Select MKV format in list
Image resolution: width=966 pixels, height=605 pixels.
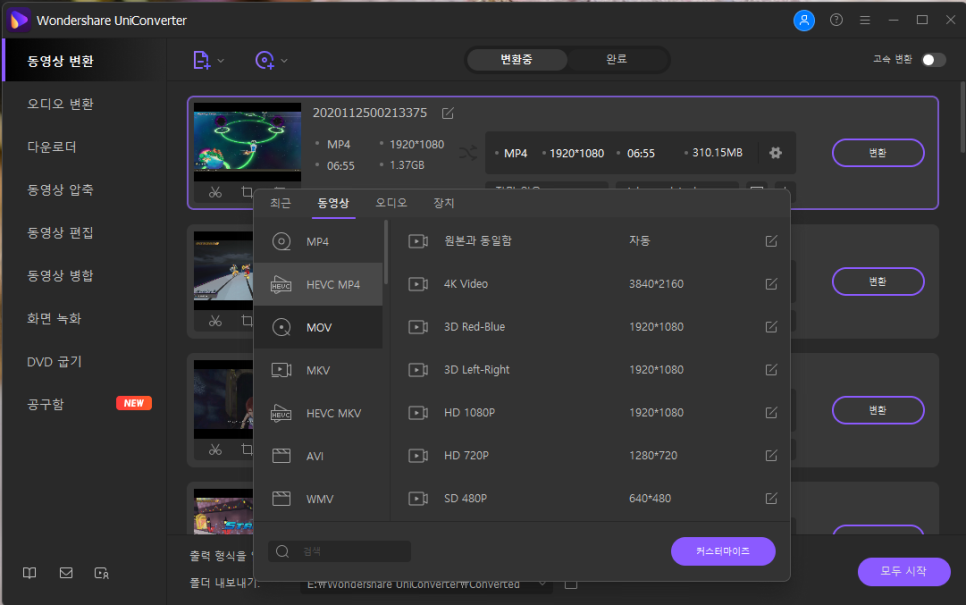coord(319,370)
